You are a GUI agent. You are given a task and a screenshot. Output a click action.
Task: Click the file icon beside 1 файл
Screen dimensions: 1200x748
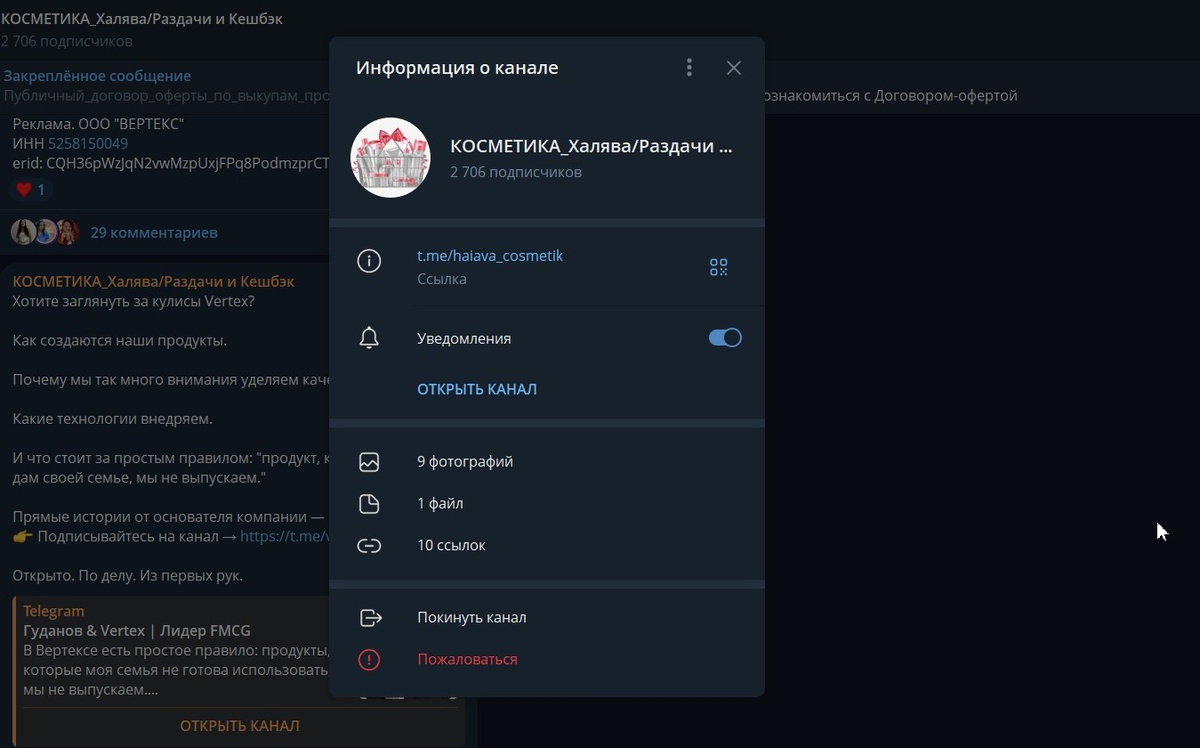coord(369,504)
